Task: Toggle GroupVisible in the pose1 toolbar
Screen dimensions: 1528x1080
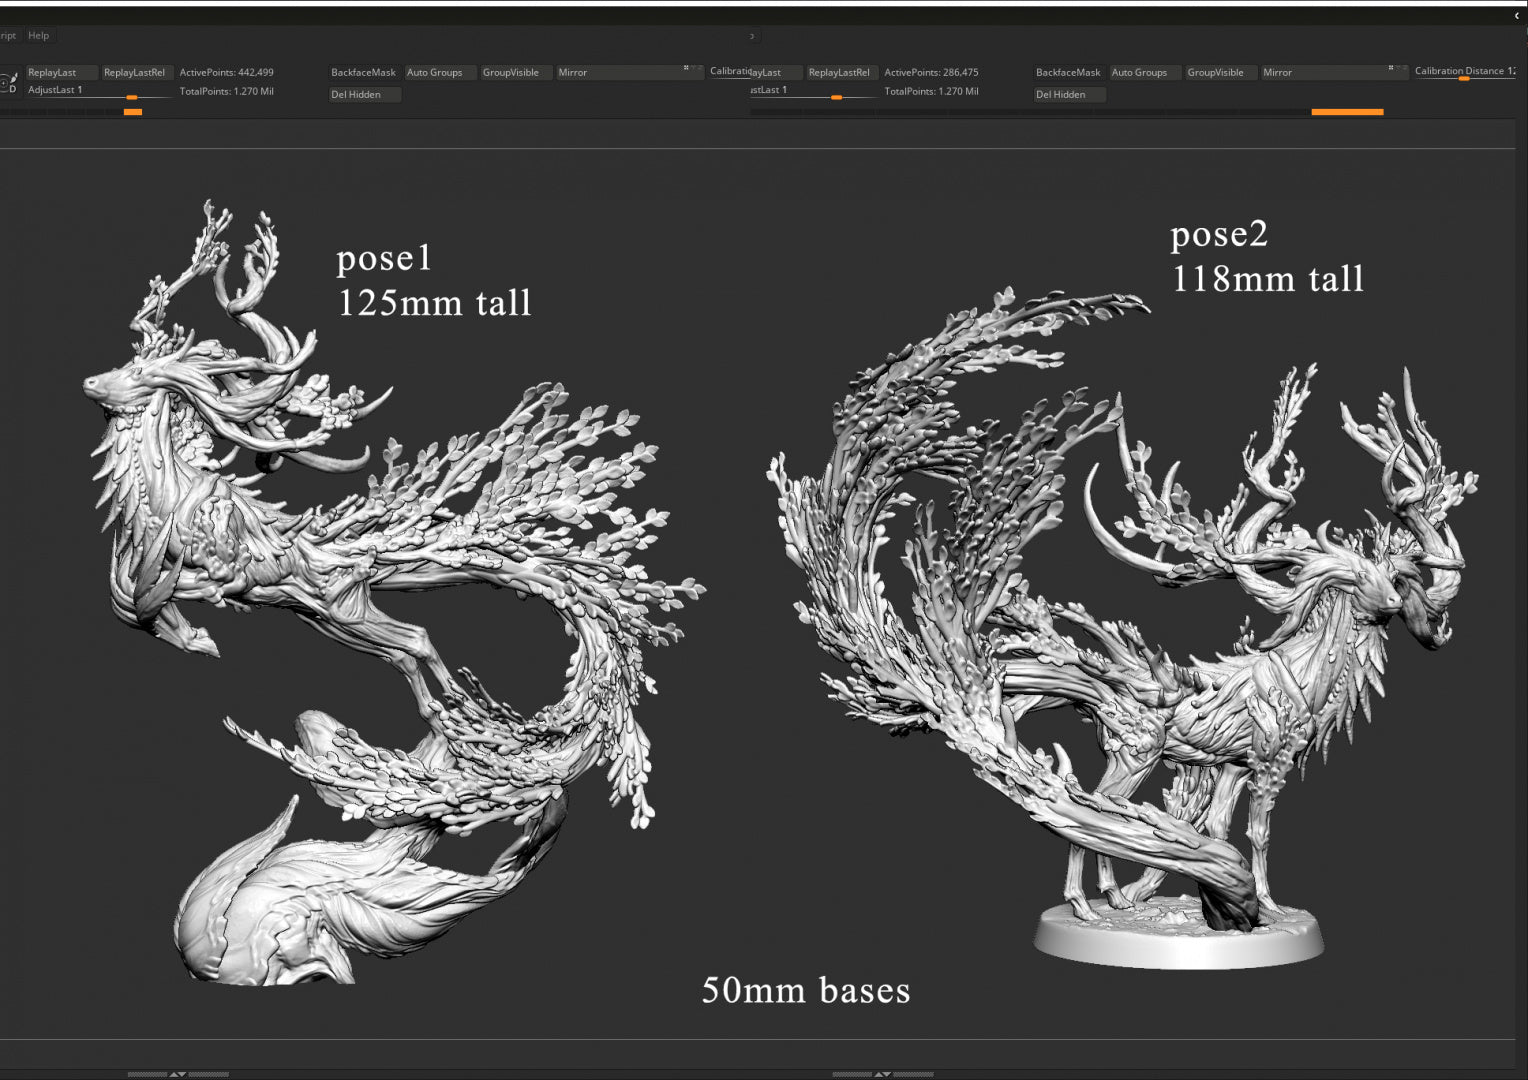Action: click(x=510, y=73)
